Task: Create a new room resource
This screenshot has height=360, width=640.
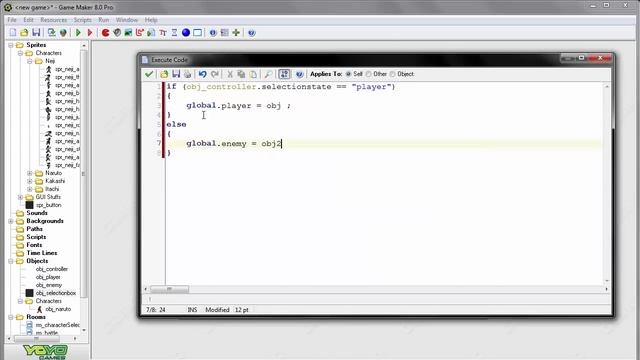Action: coord(198,33)
